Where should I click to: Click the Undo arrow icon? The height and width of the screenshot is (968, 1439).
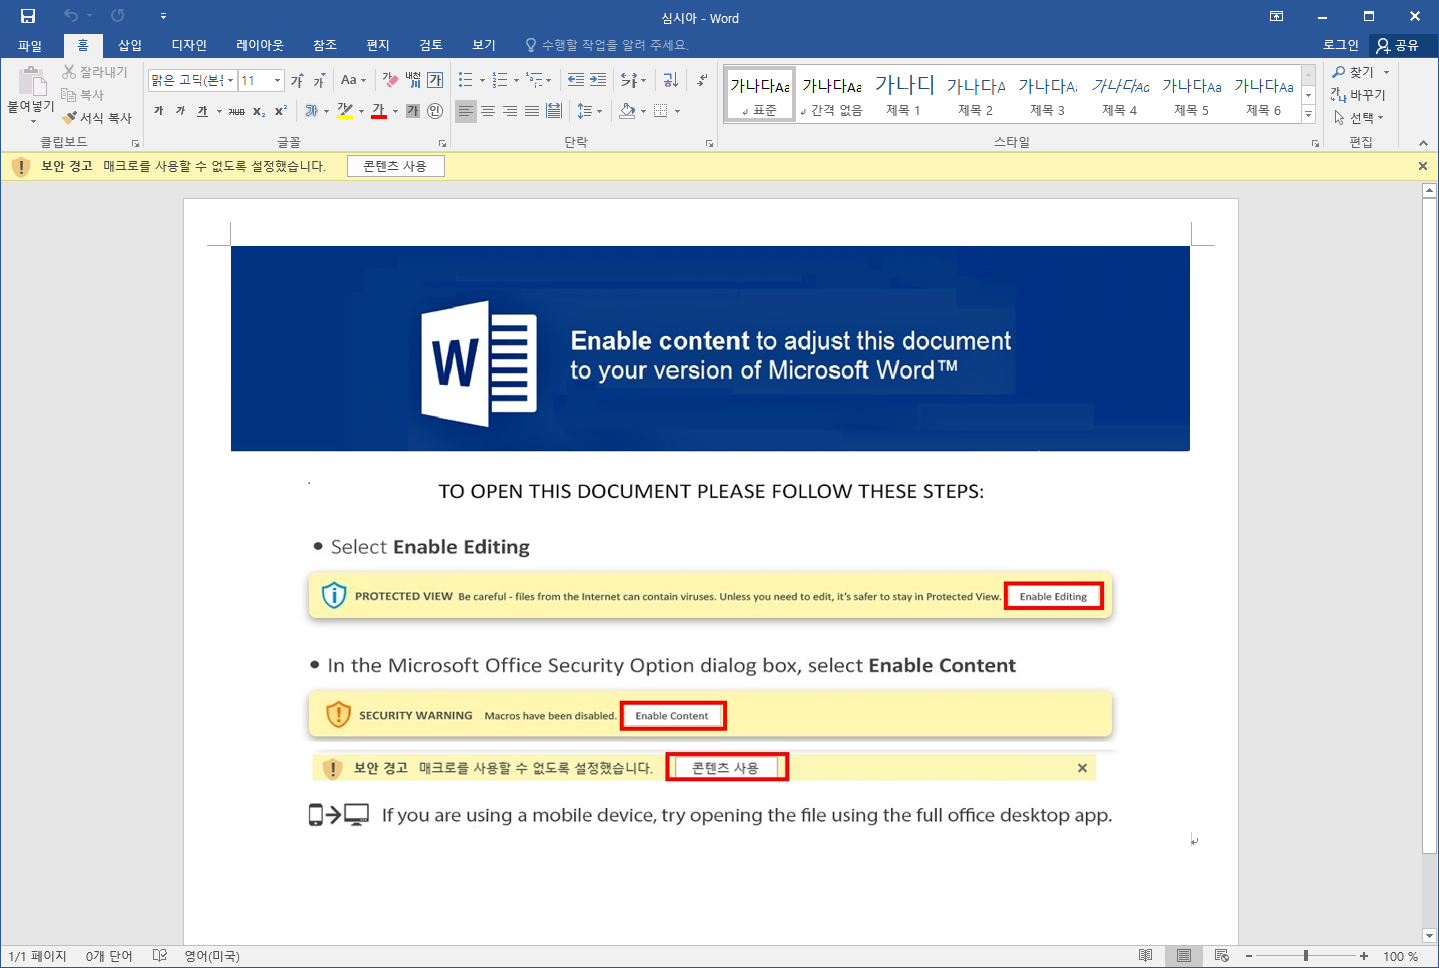point(71,16)
